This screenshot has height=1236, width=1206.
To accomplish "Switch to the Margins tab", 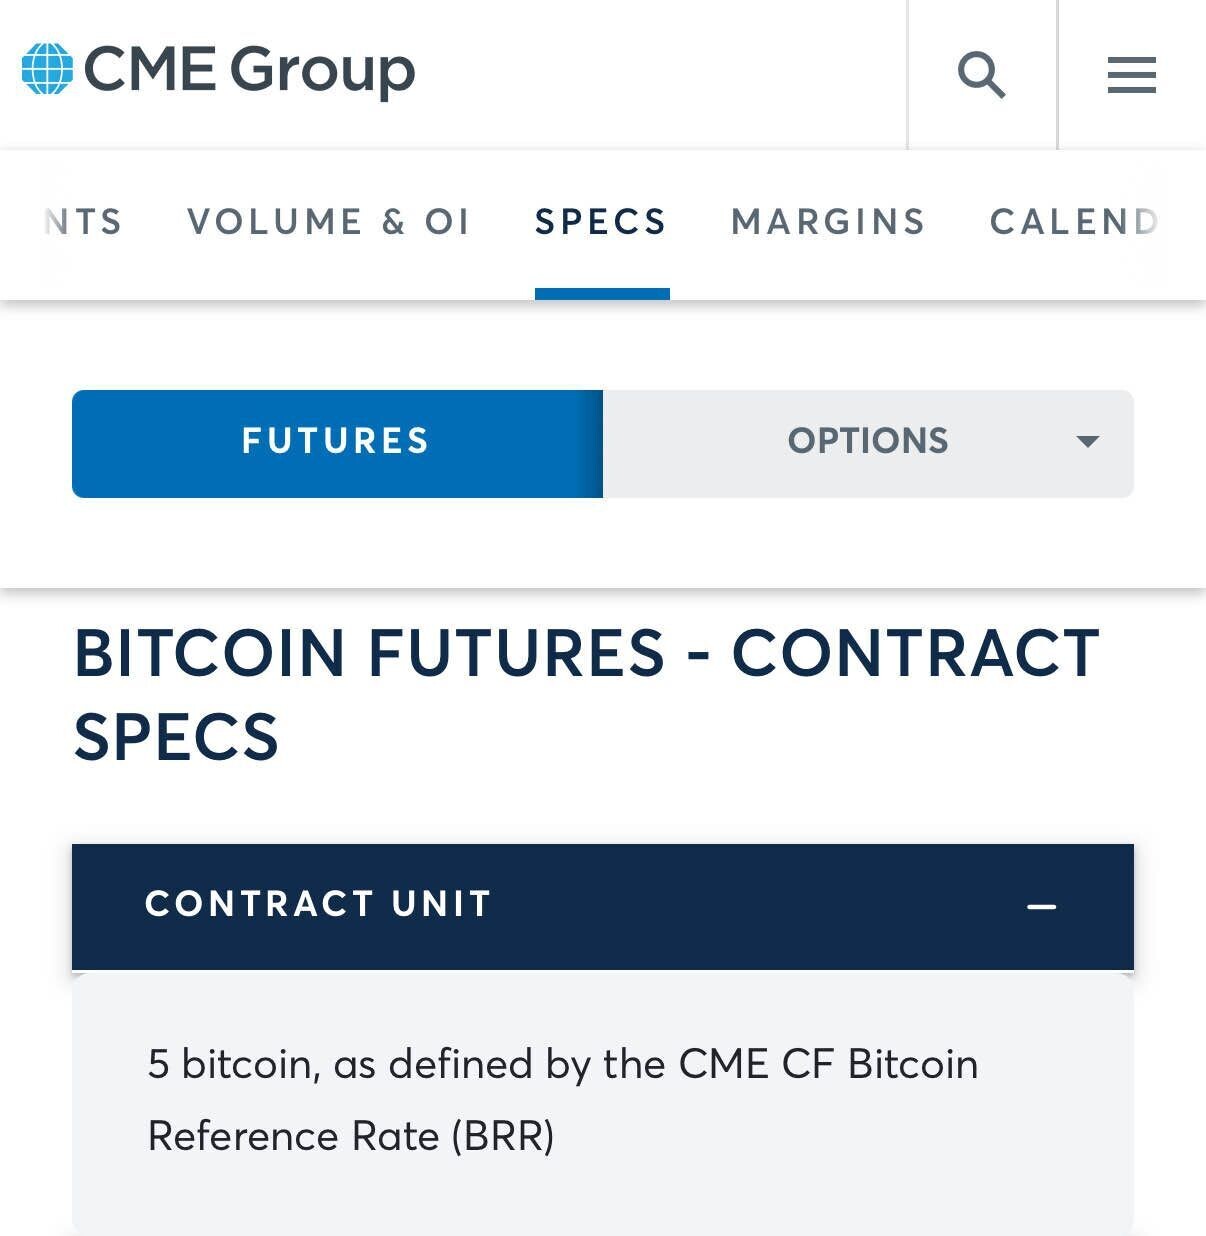I will pos(828,222).
